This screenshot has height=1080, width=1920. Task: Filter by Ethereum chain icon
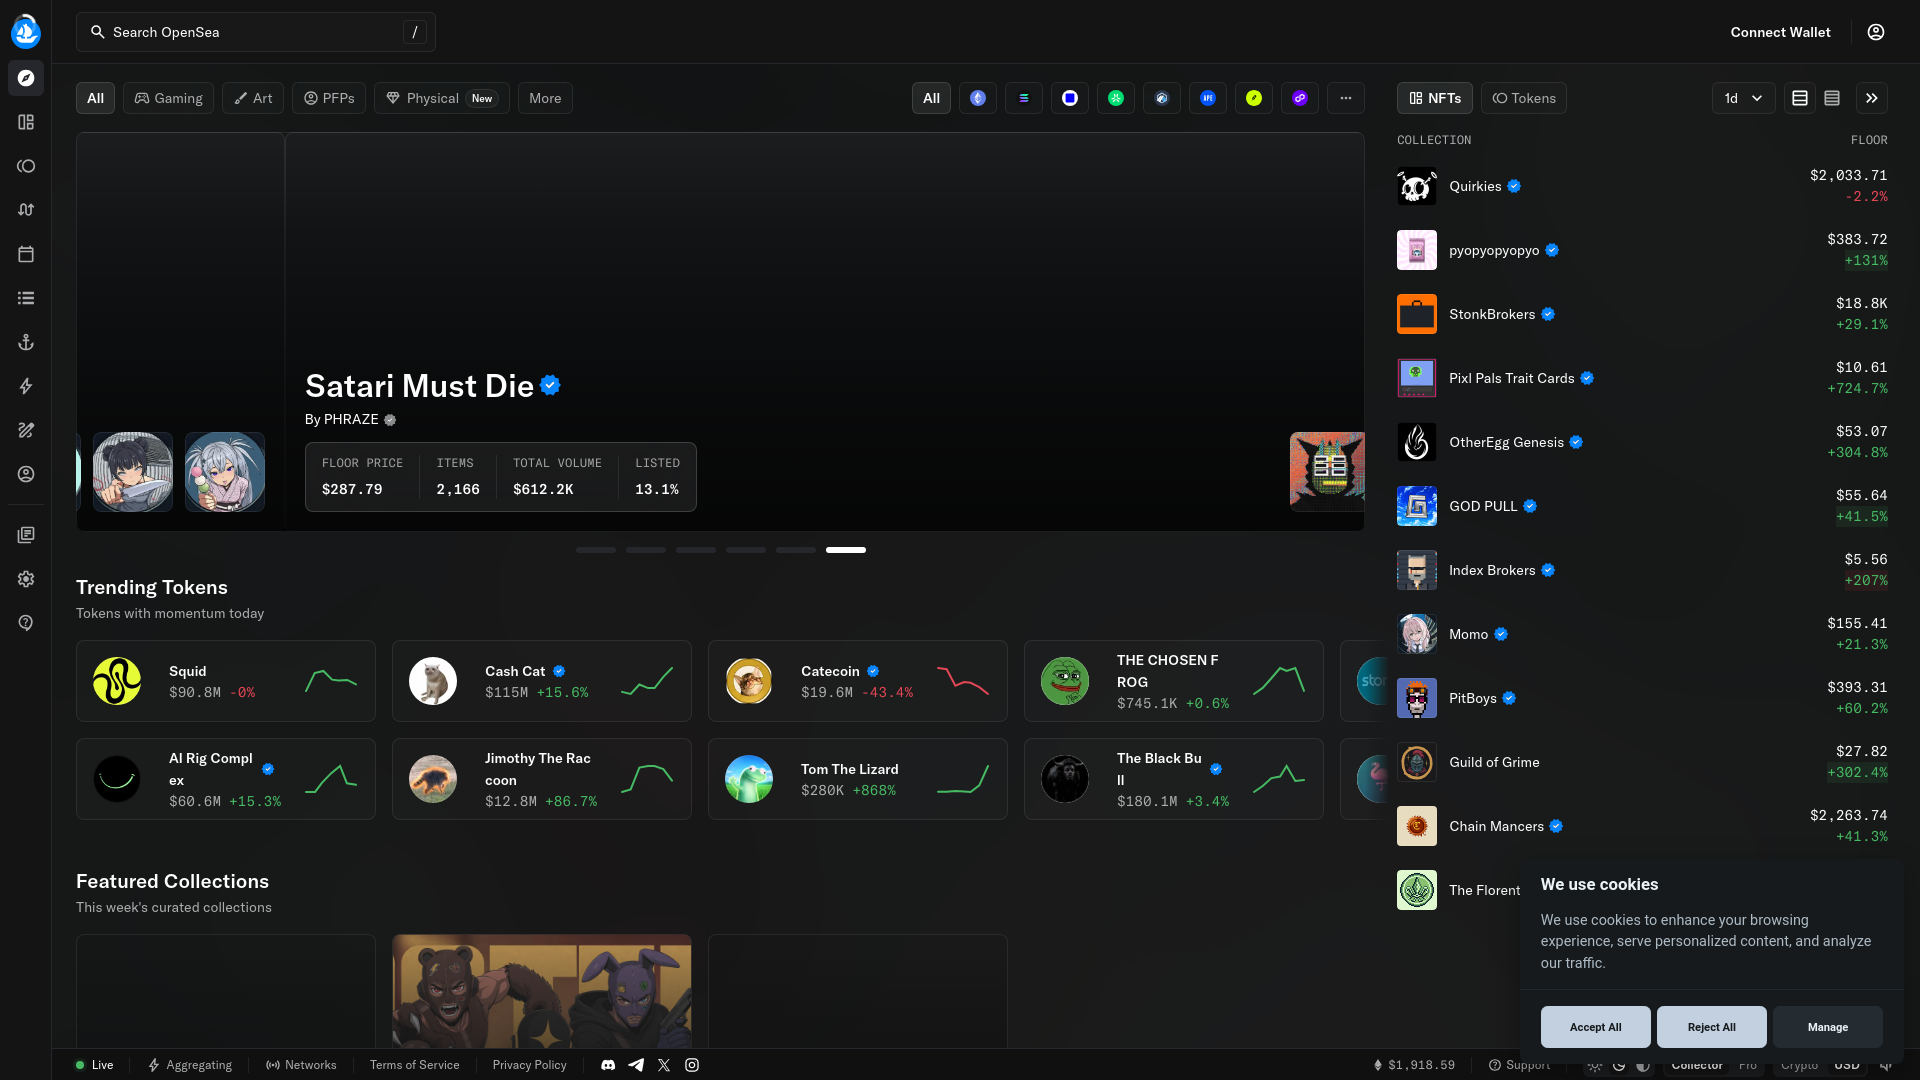pyautogui.click(x=978, y=98)
